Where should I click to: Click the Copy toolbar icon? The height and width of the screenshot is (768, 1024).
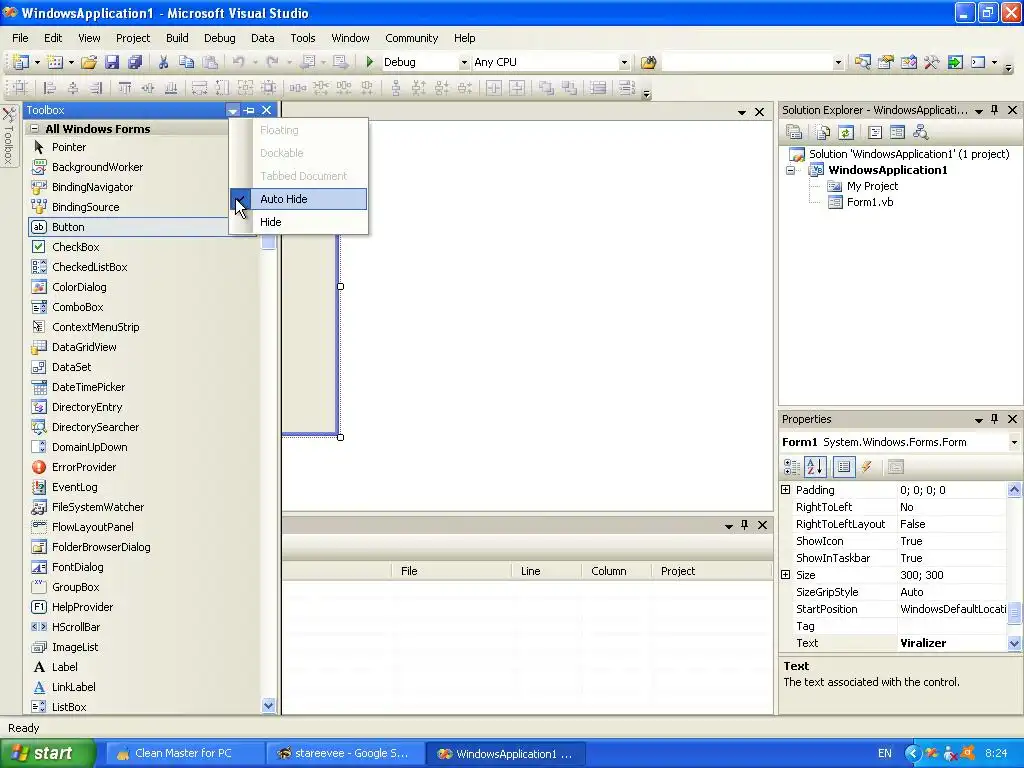point(187,62)
